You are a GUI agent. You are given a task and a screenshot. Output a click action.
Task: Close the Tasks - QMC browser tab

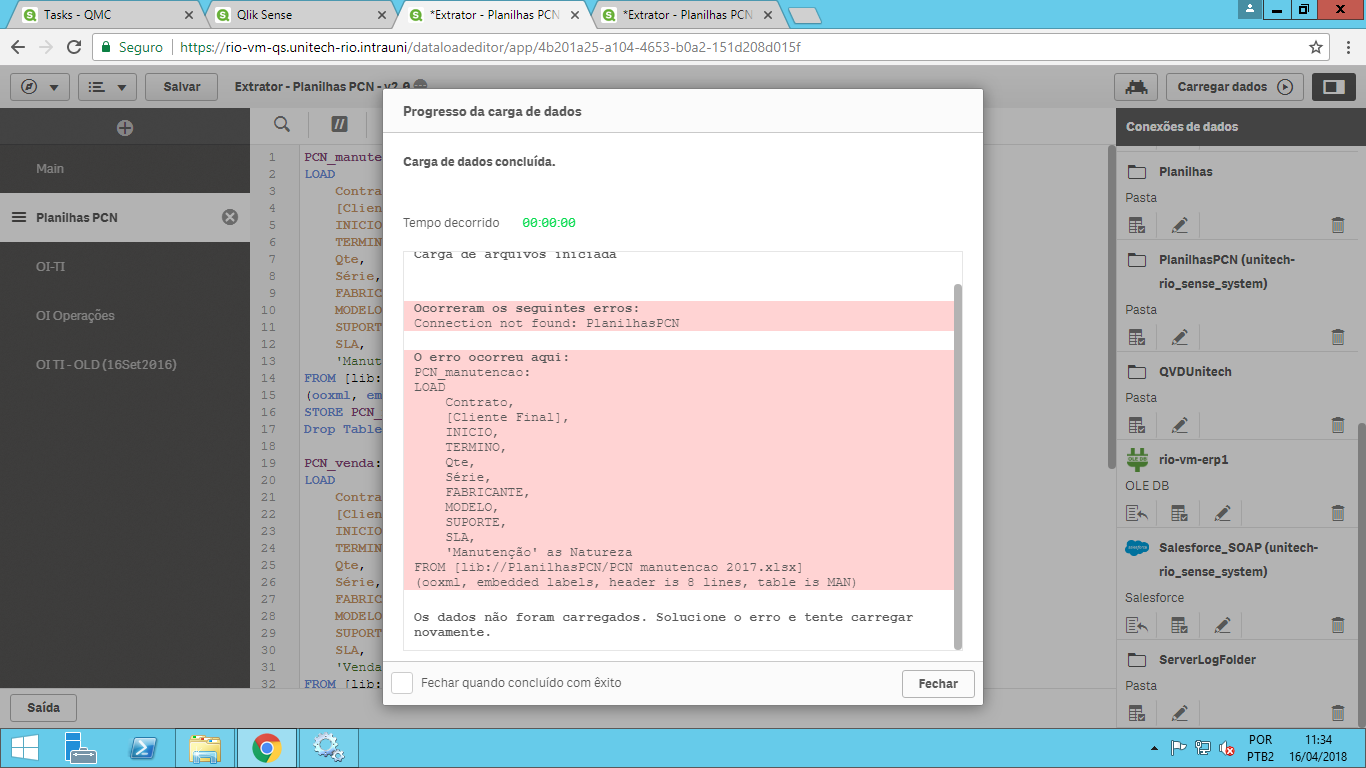point(189,15)
